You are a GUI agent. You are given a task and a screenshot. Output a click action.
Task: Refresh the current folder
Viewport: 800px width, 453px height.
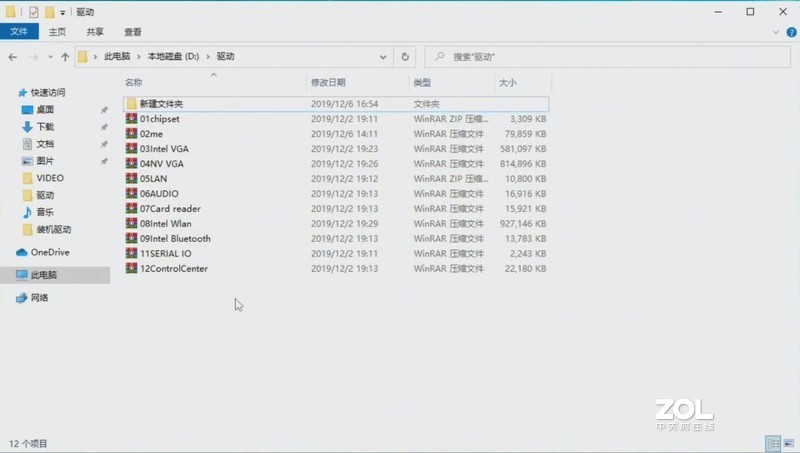click(405, 57)
